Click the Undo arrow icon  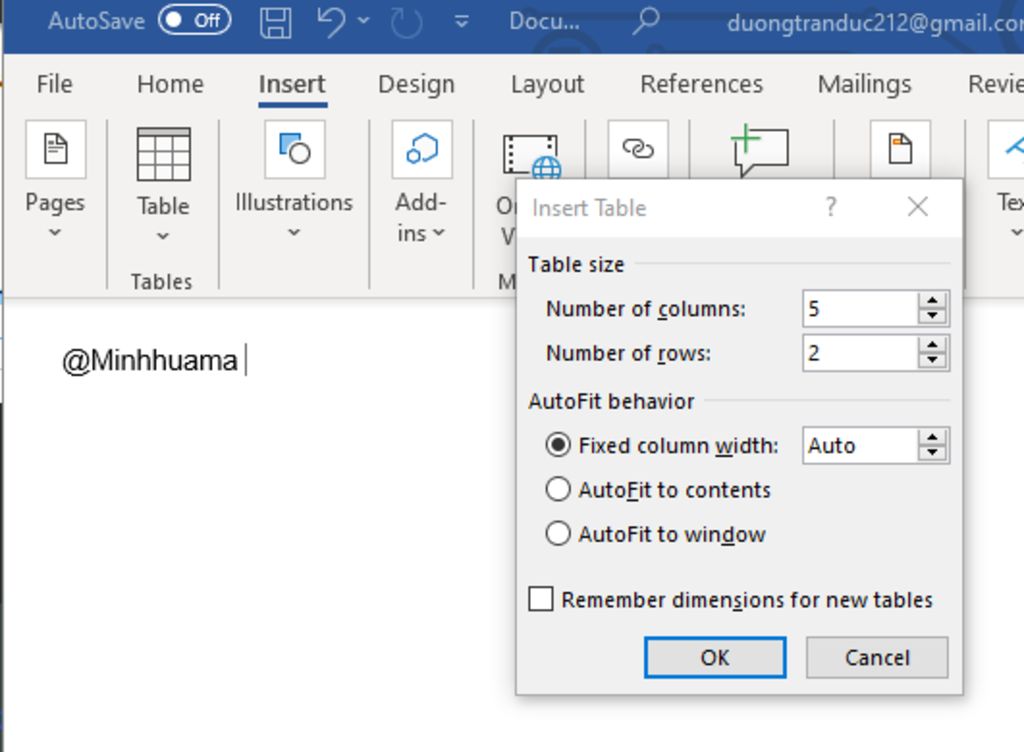[x=331, y=21]
